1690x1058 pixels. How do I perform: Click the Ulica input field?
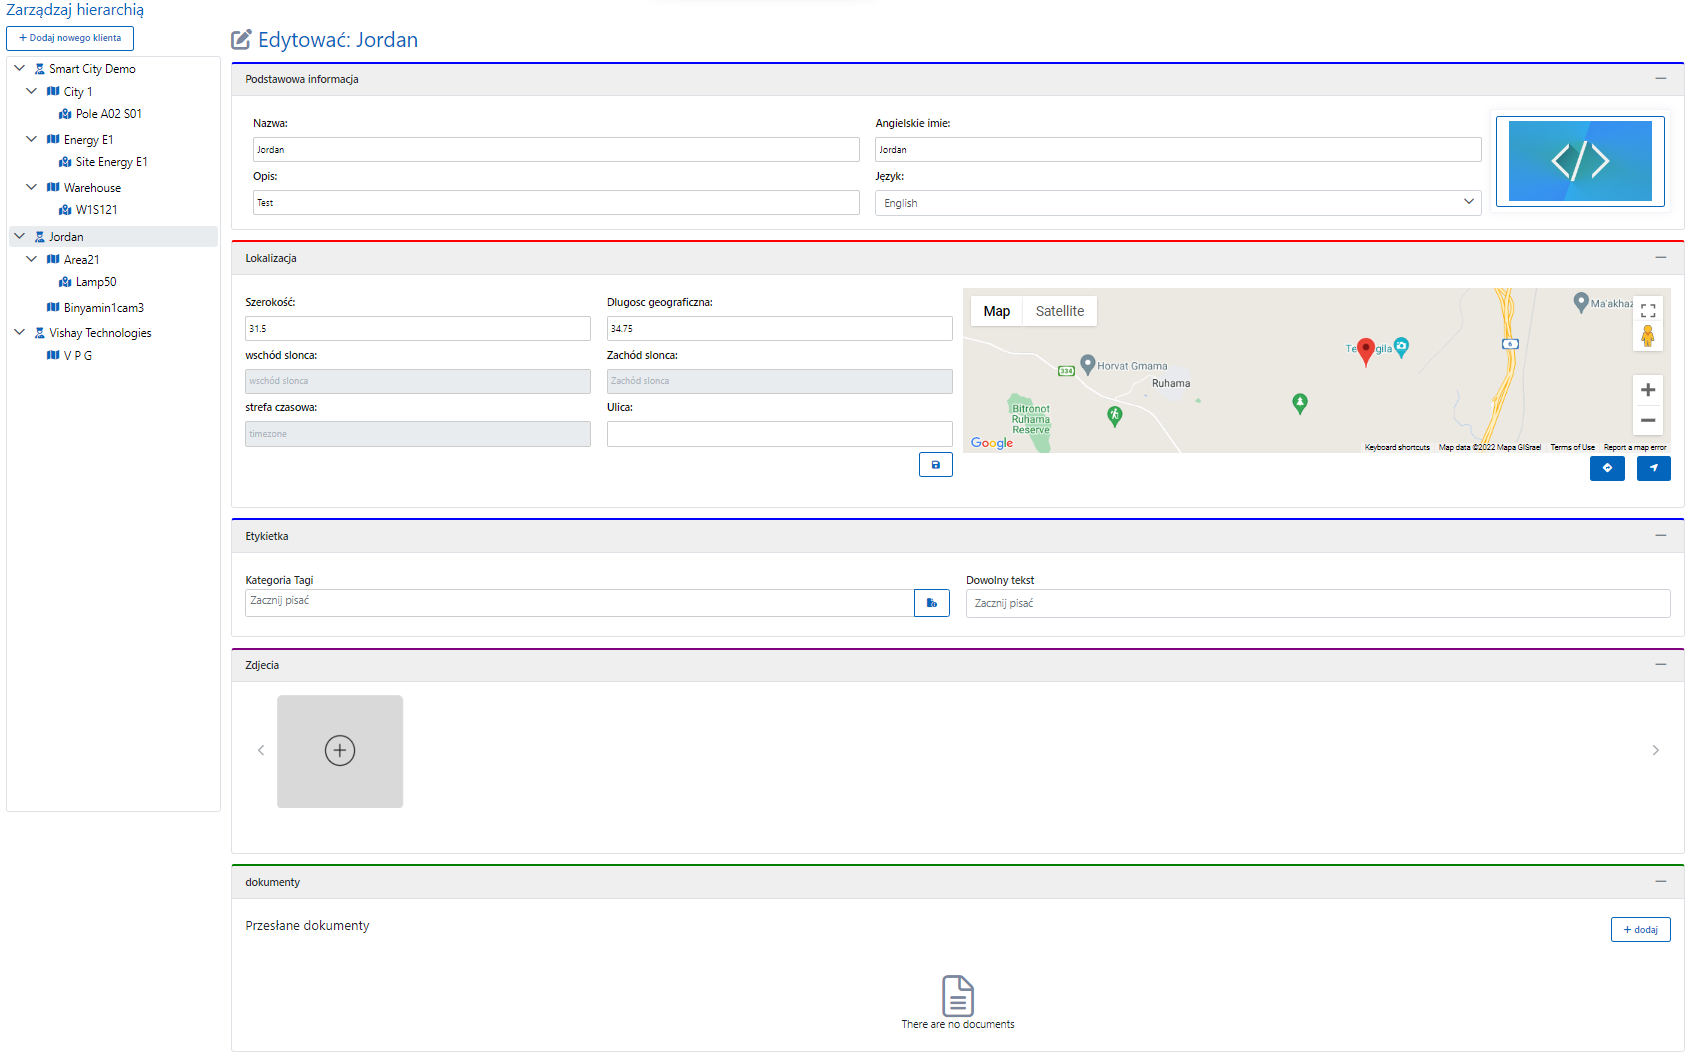(779, 434)
